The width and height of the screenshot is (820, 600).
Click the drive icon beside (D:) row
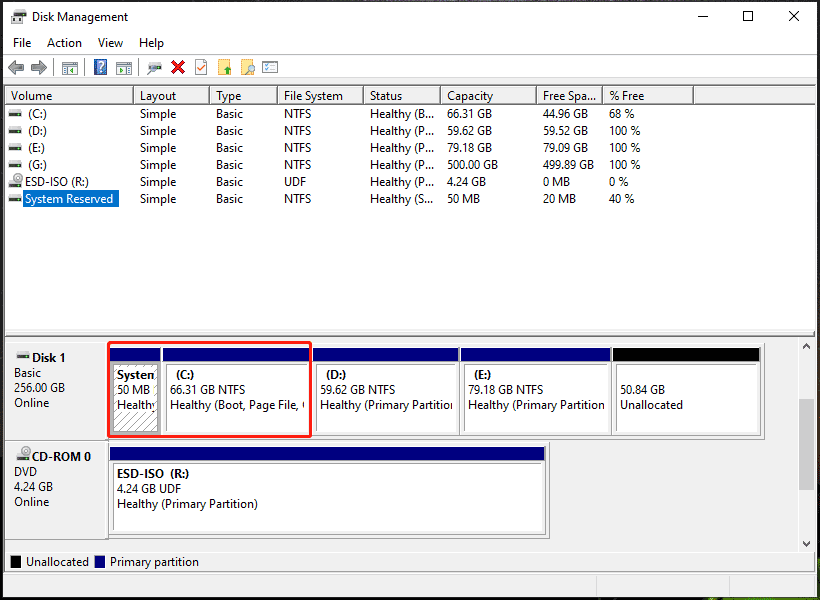16,130
